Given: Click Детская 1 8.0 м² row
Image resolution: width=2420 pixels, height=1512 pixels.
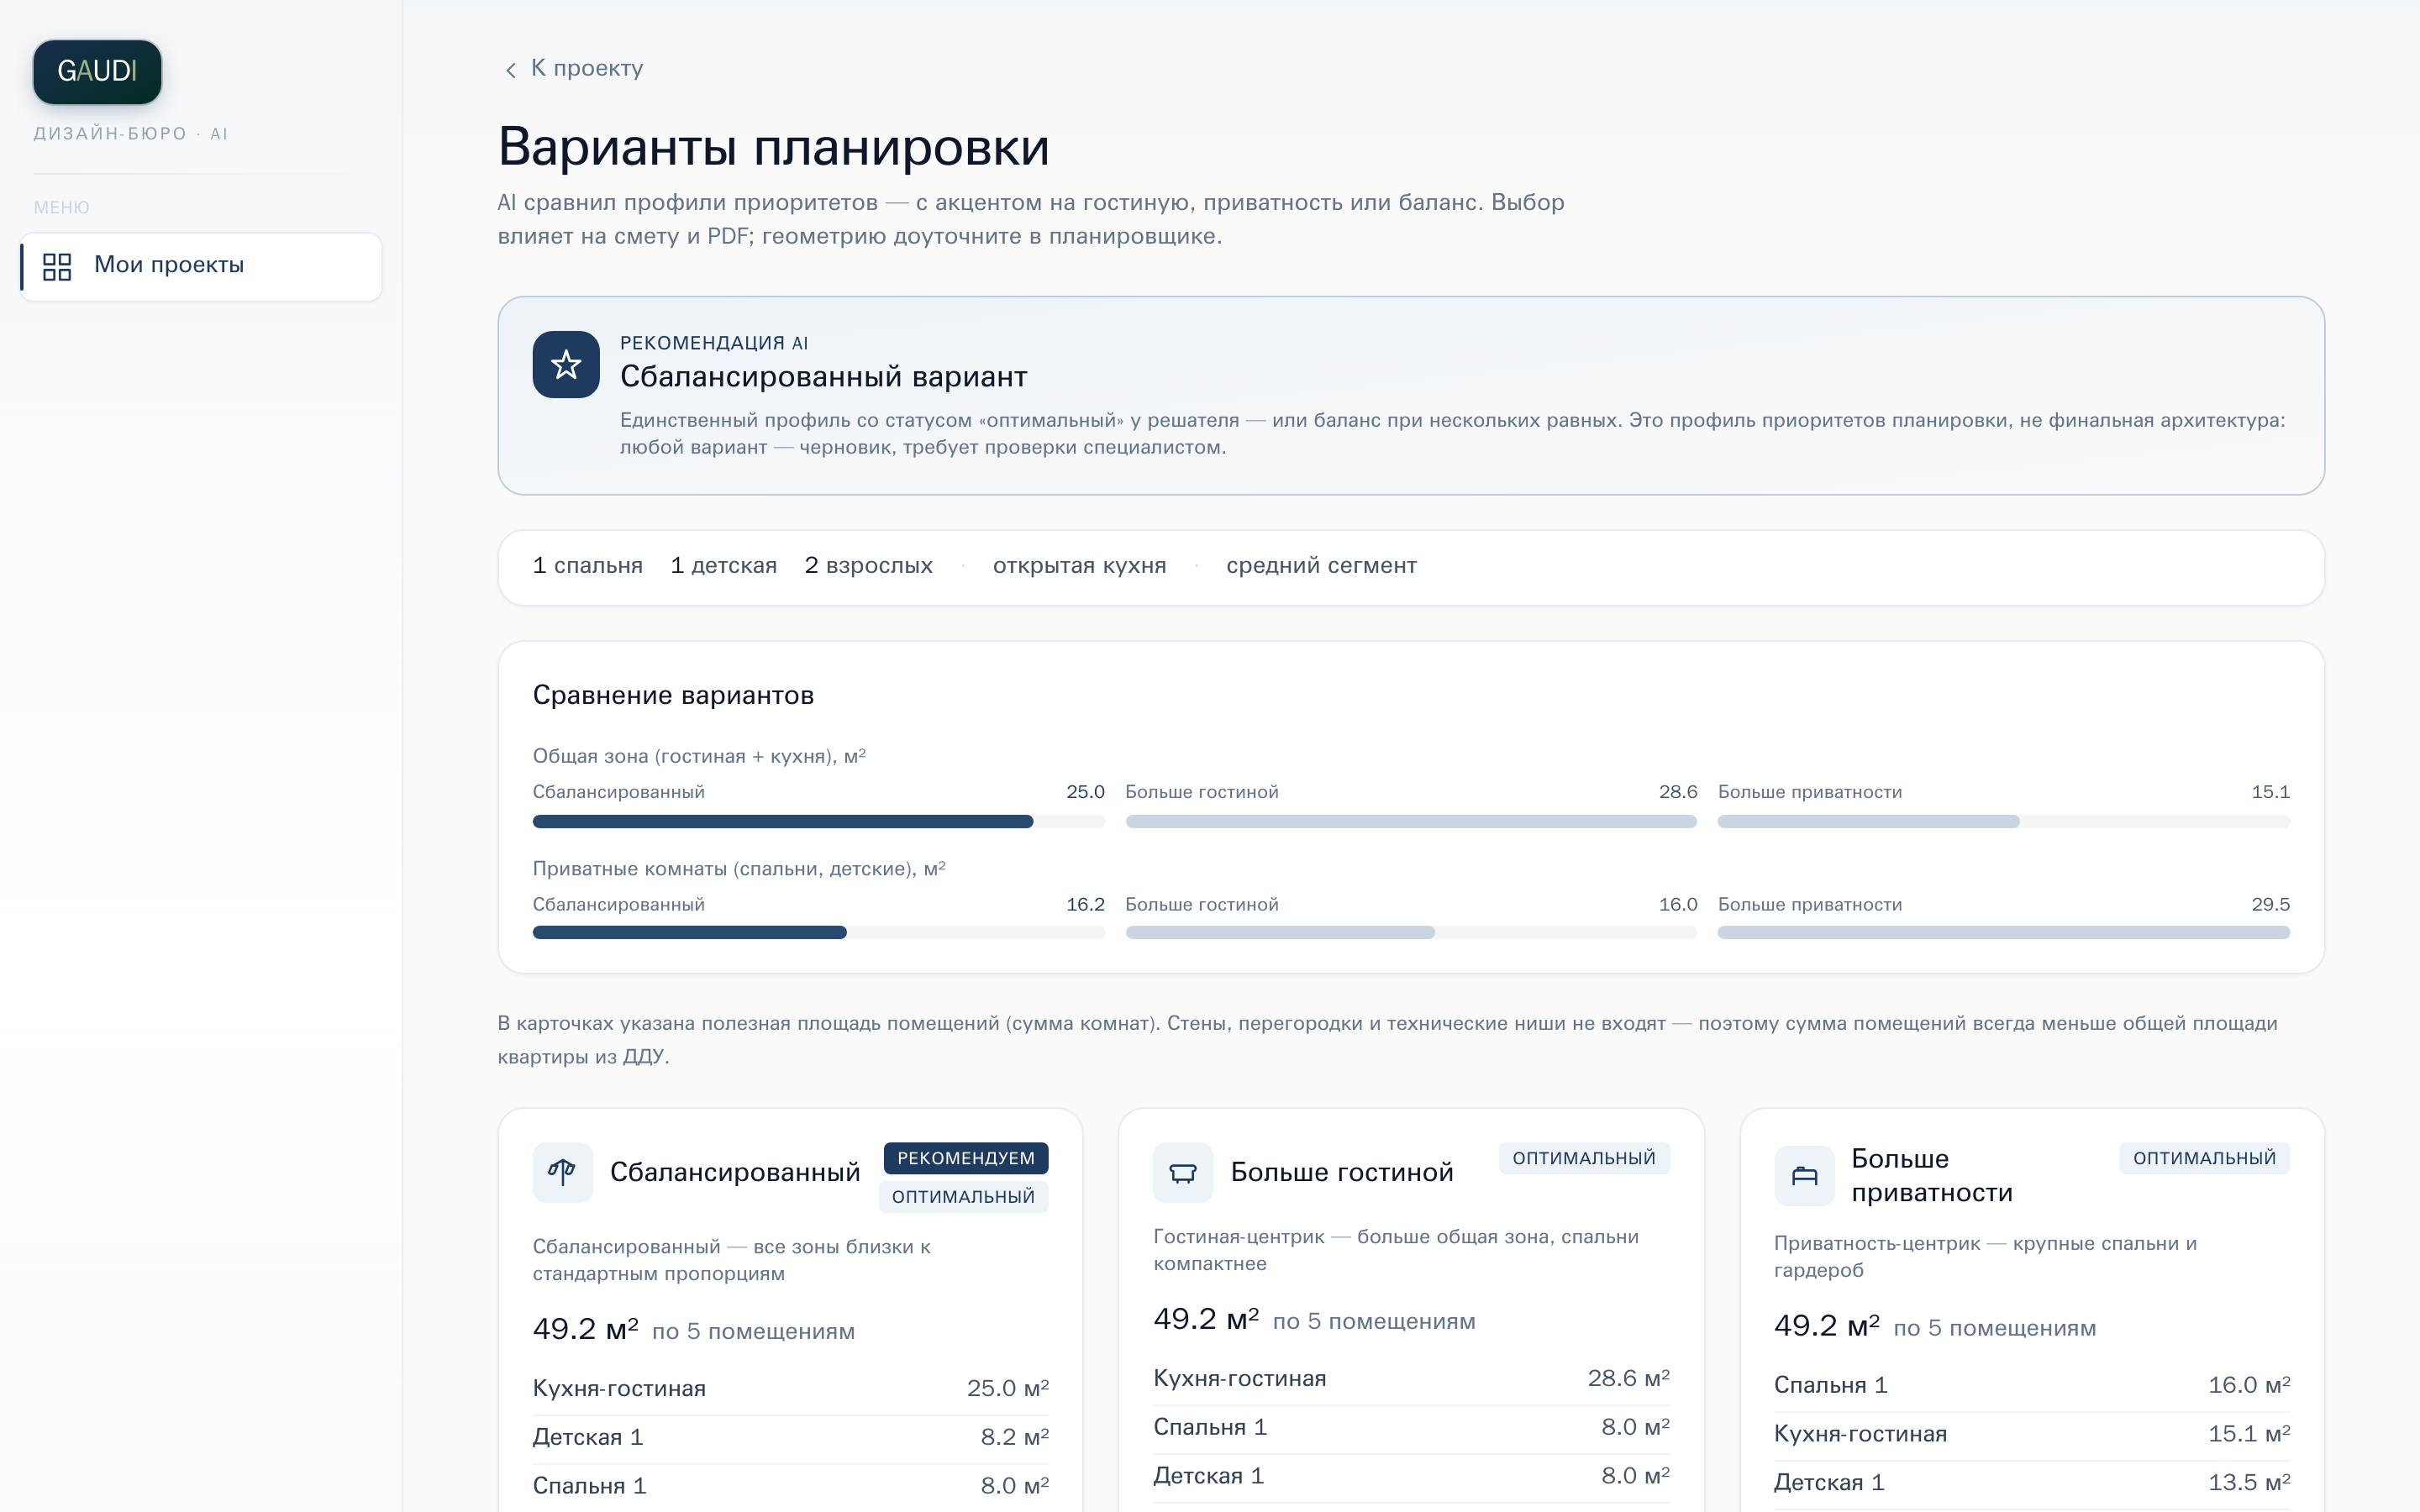Looking at the screenshot, I should coord(1411,1476).
